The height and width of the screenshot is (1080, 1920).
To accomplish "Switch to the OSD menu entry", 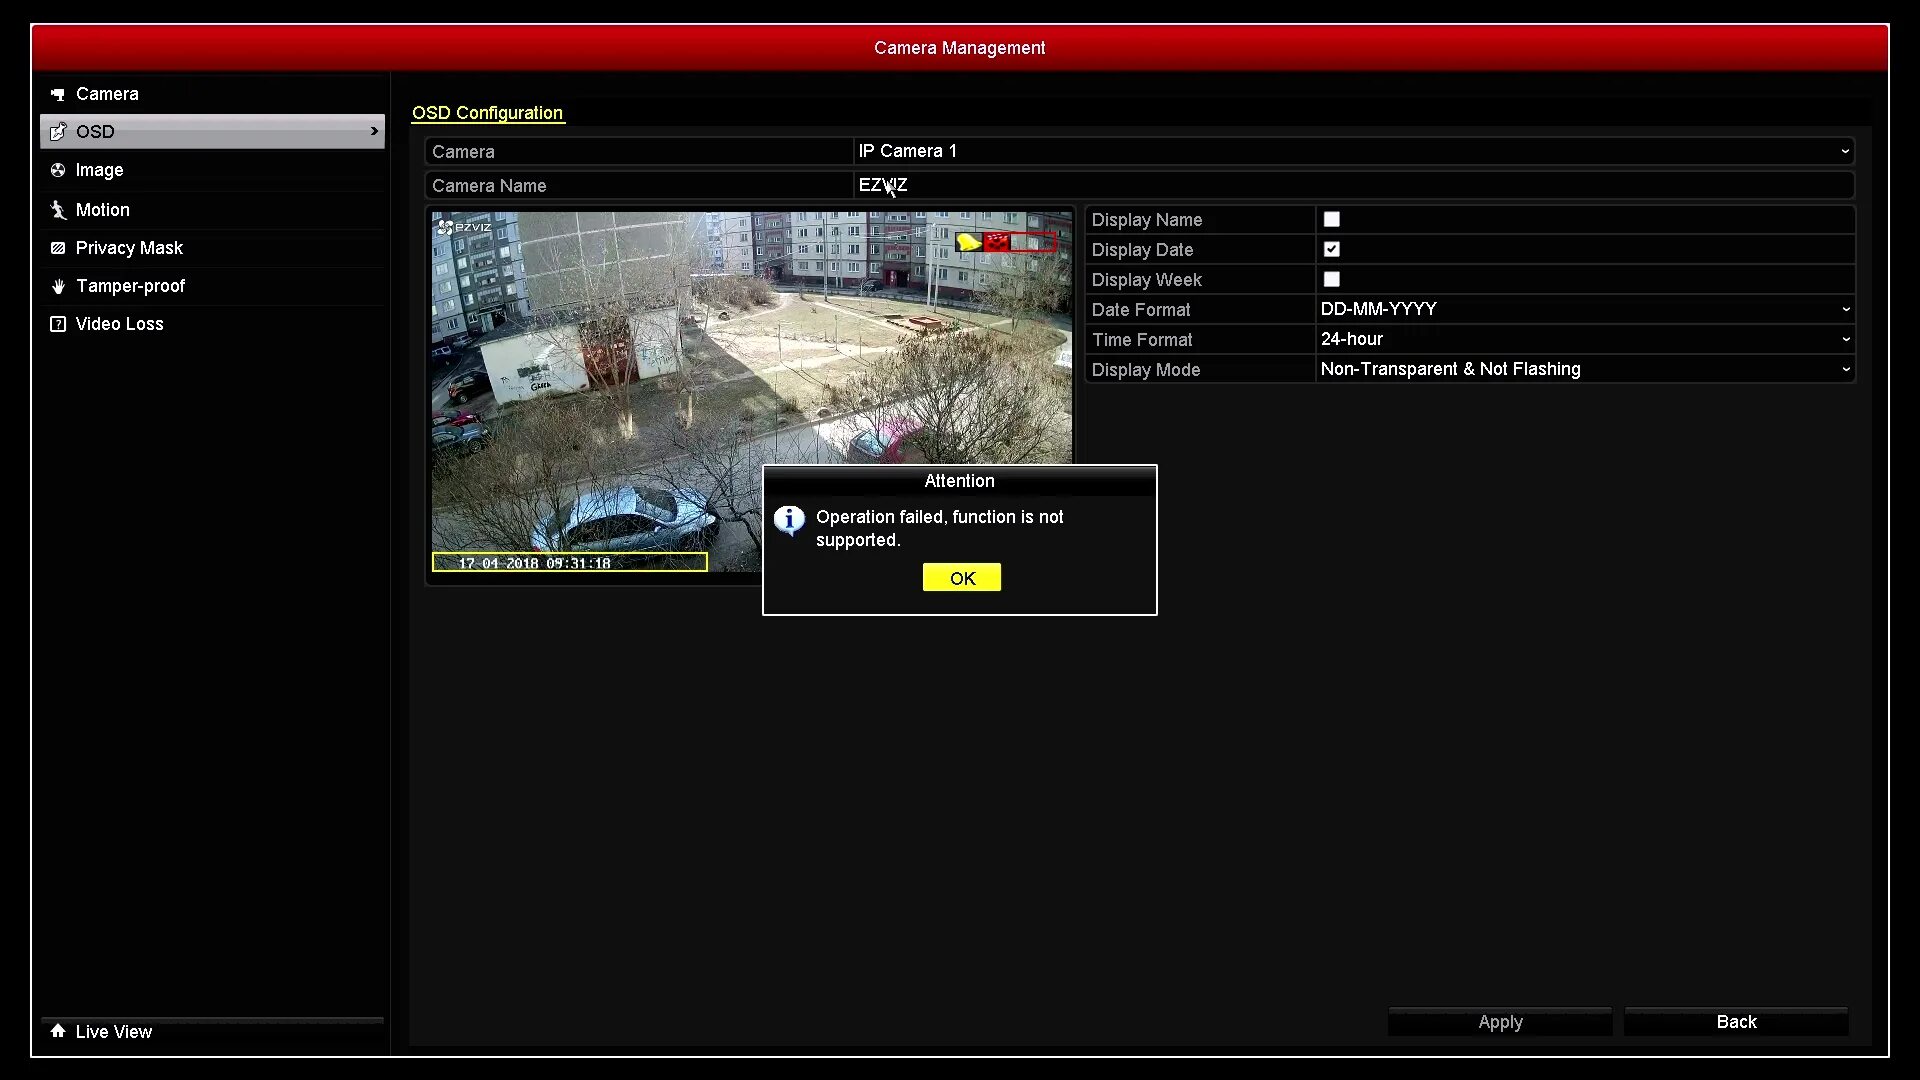I will pyautogui.click(x=96, y=131).
